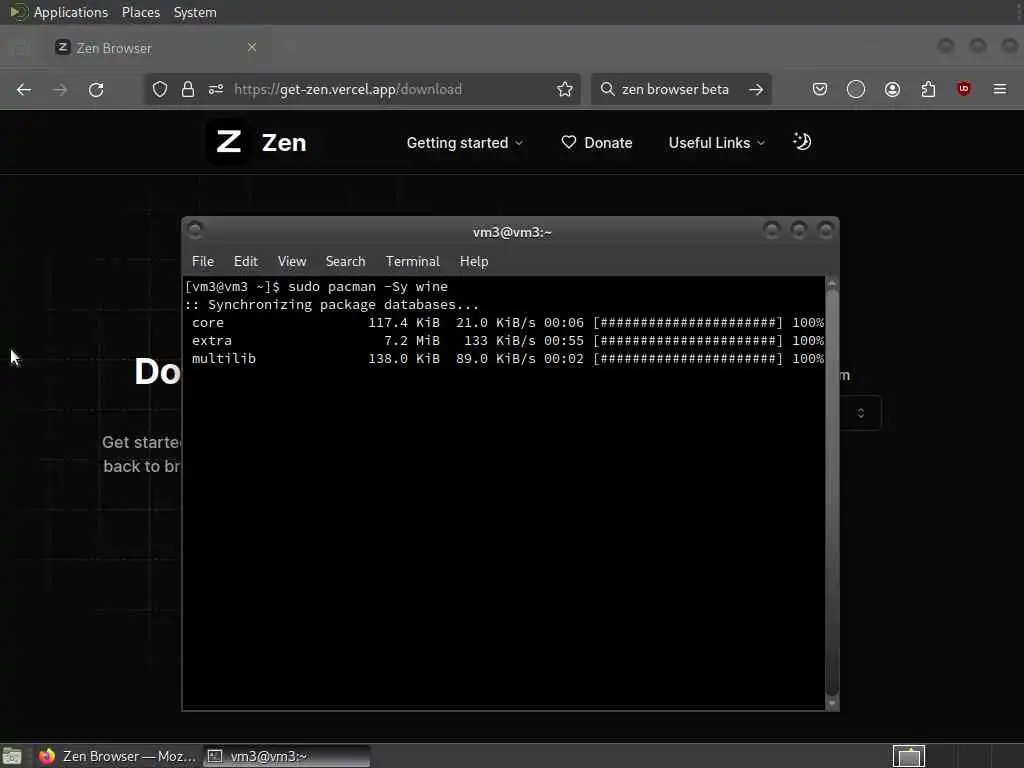Open the account profile icon

[x=892, y=89]
